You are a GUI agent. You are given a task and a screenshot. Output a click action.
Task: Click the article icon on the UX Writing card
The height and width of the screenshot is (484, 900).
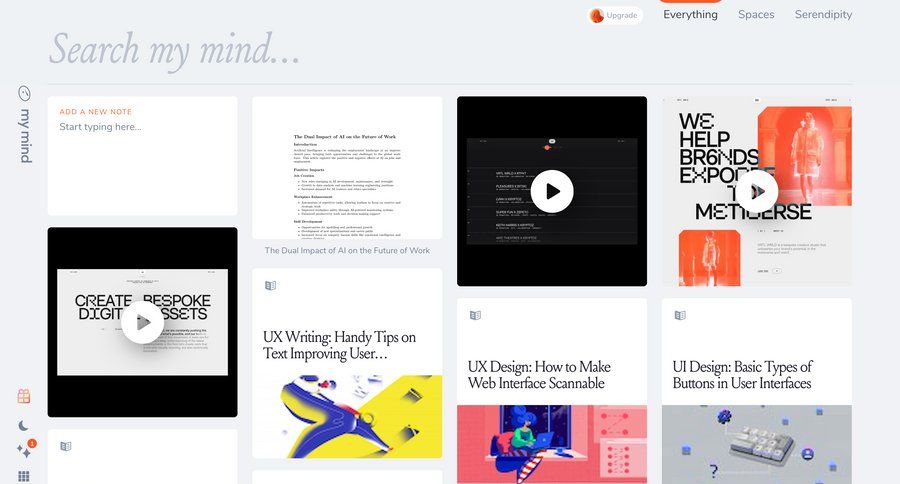click(x=270, y=285)
